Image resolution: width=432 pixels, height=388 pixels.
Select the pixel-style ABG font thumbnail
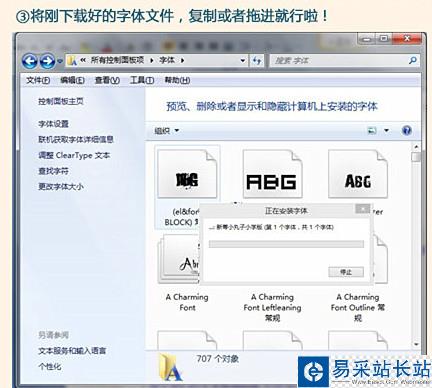click(x=272, y=173)
